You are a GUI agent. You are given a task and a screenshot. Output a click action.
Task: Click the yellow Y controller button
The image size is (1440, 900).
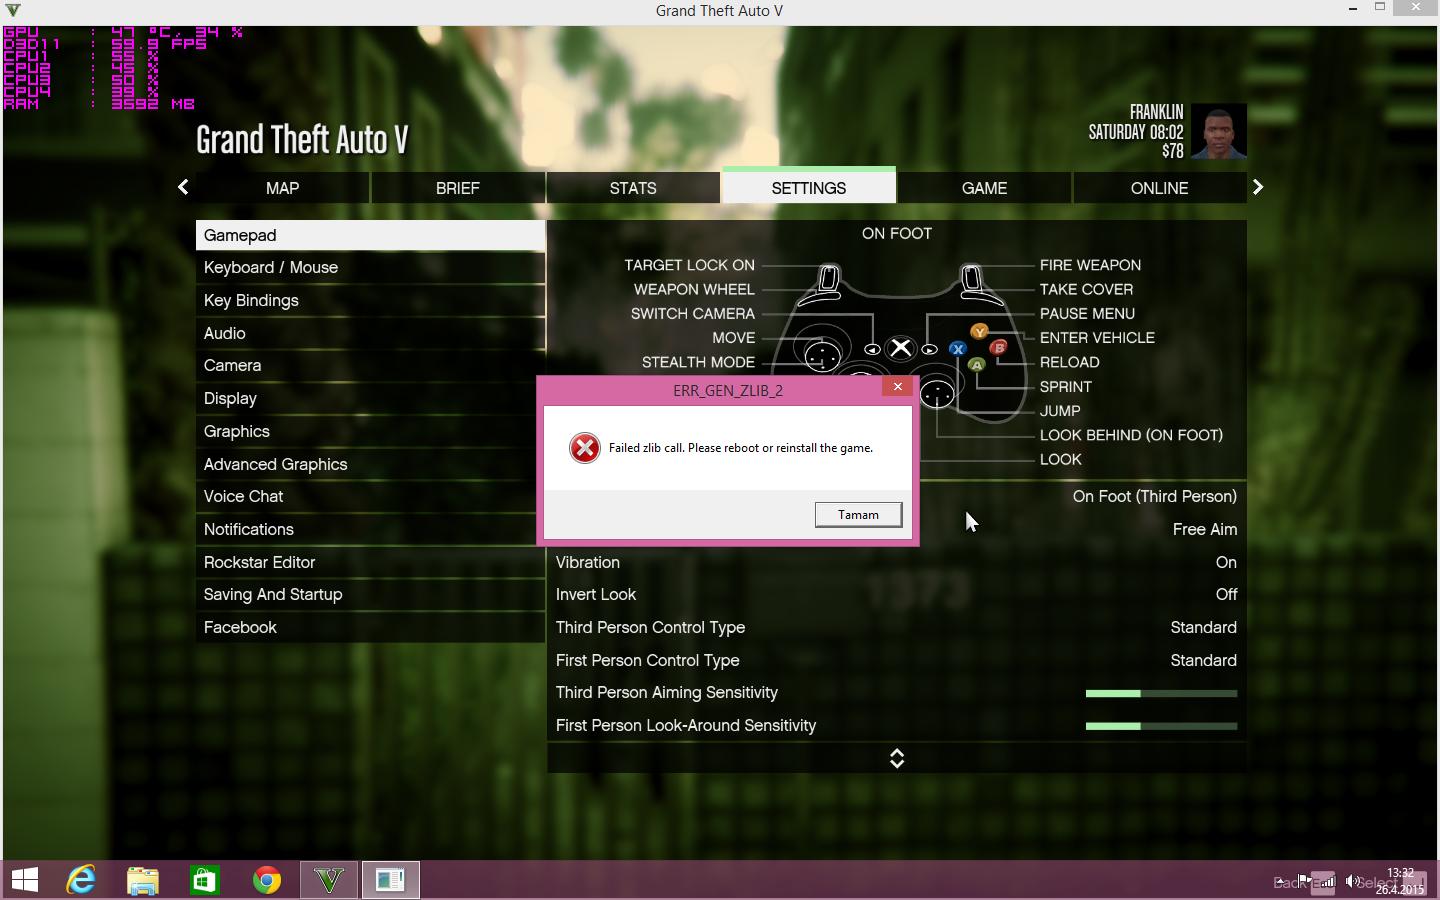tap(979, 331)
